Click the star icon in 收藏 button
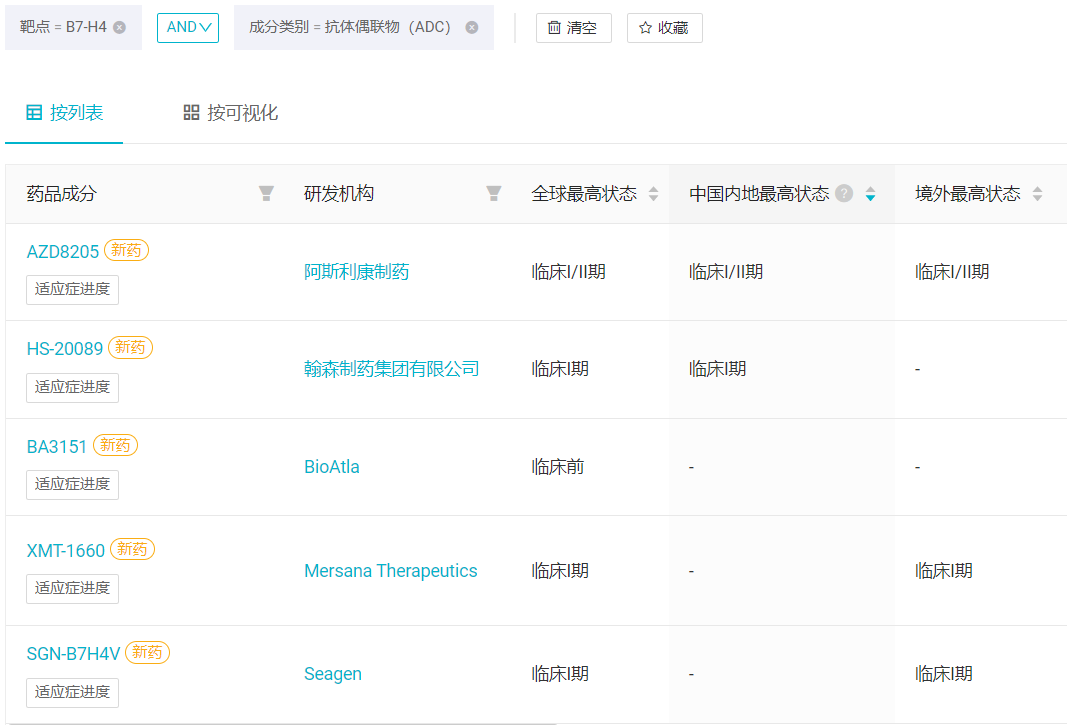This screenshot has height=725, width=1067. click(645, 28)
